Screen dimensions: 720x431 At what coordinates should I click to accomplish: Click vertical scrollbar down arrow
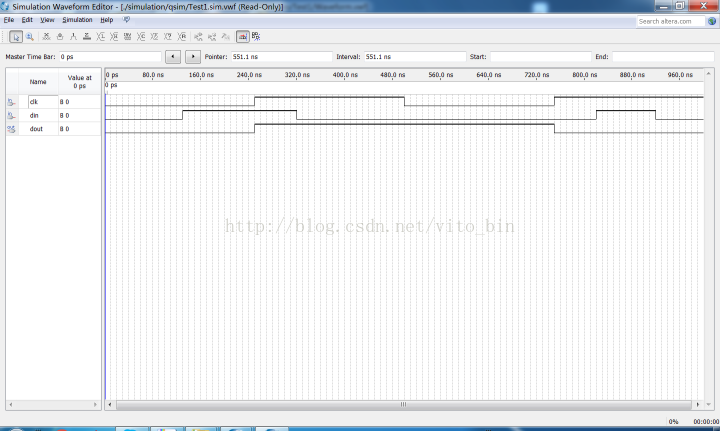tap(709, 404)
